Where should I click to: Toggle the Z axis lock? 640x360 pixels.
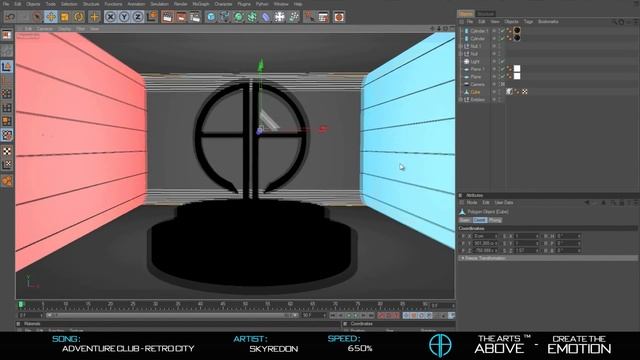coord(138,17)
